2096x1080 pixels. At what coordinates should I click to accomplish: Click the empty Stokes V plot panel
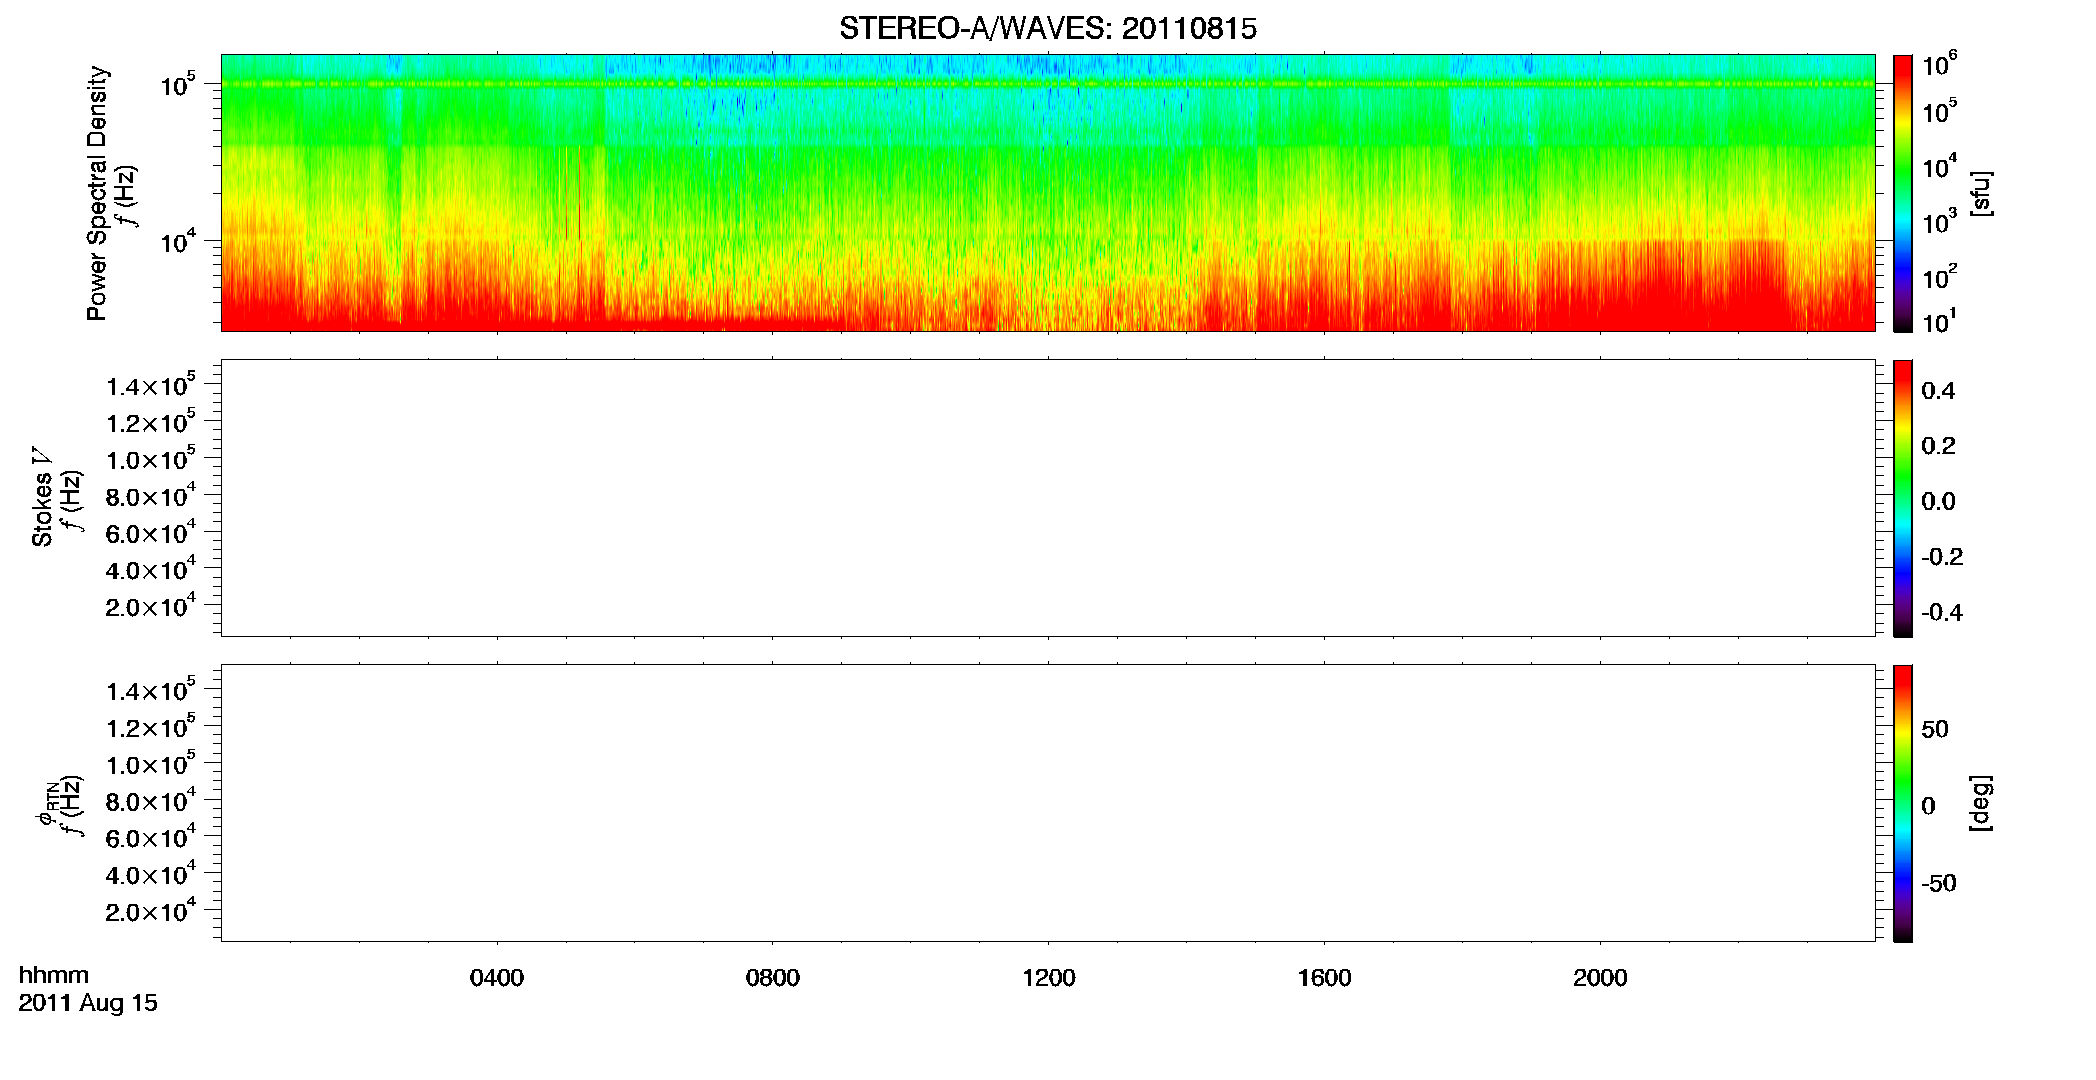(x=1048, y=498)
